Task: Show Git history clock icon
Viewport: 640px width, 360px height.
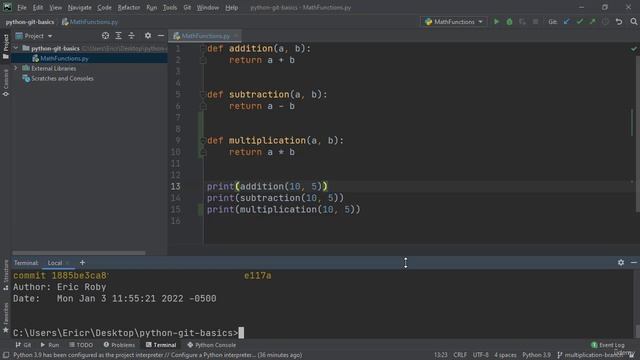Action: click(605, 22)
